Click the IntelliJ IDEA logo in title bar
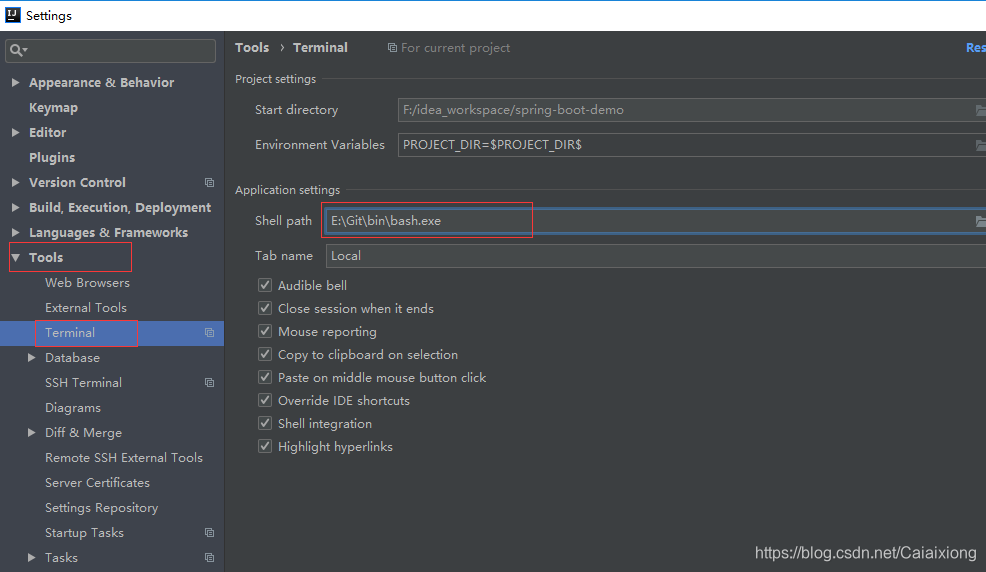Screen dimensions: 986x572 point(13,15)
